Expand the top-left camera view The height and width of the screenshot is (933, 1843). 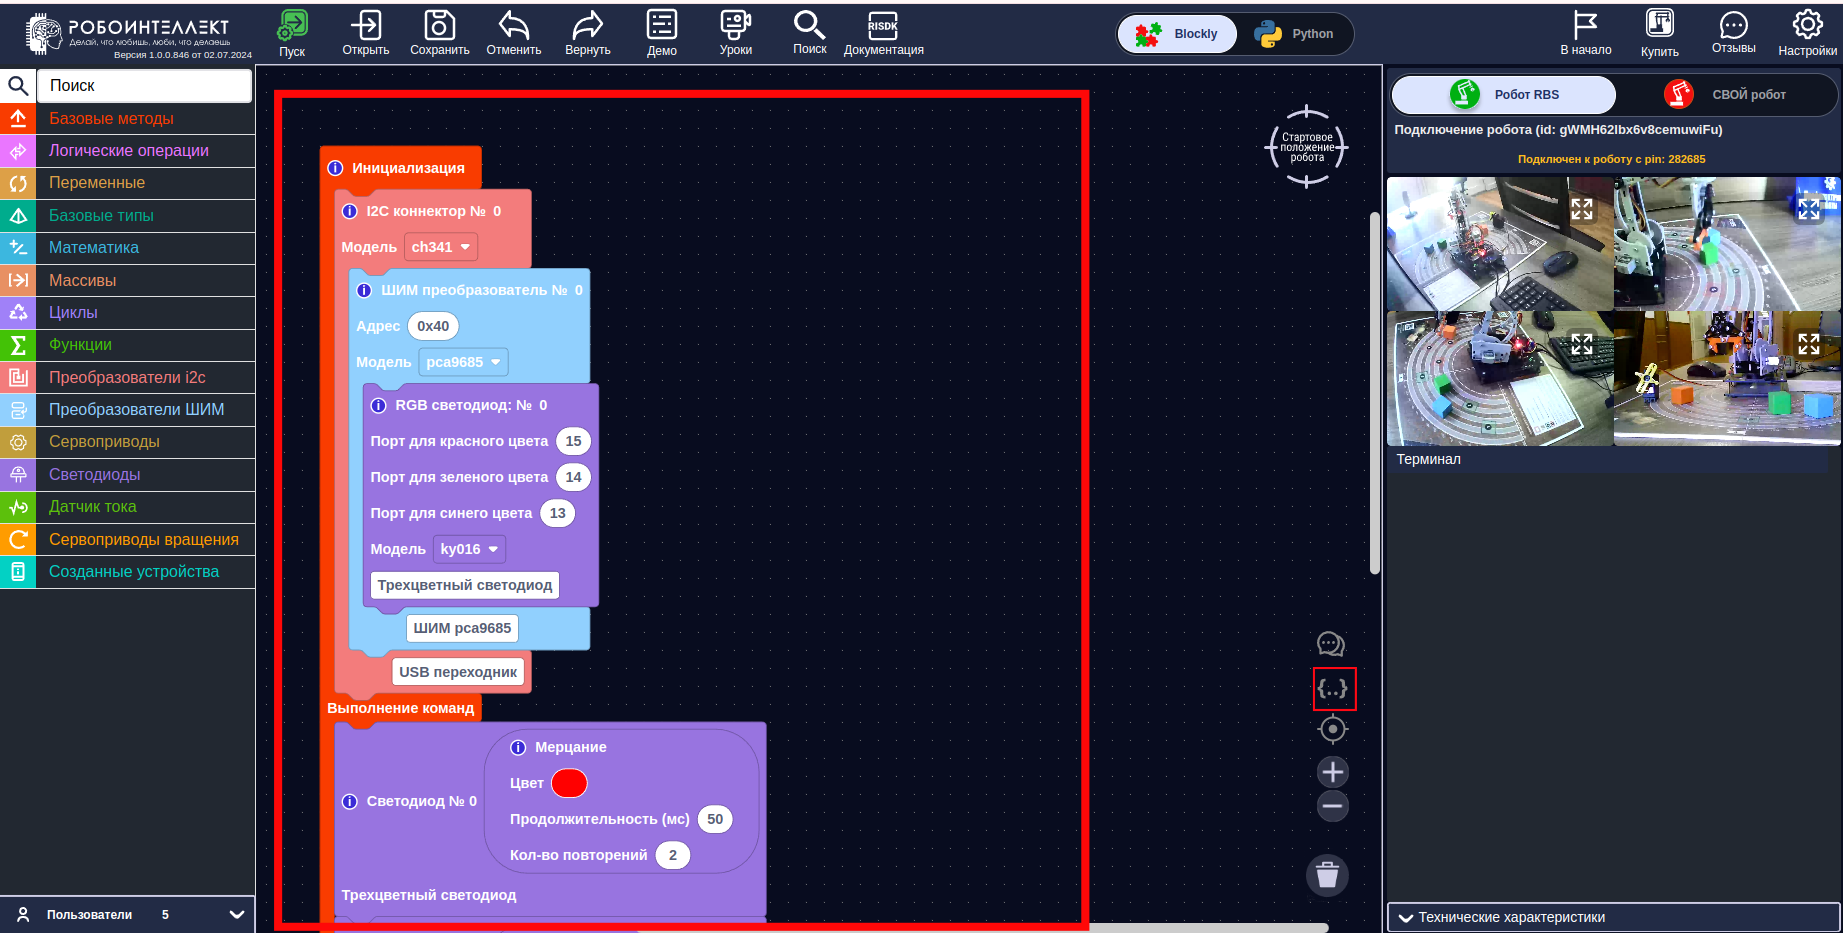[x=1581, y=209]
